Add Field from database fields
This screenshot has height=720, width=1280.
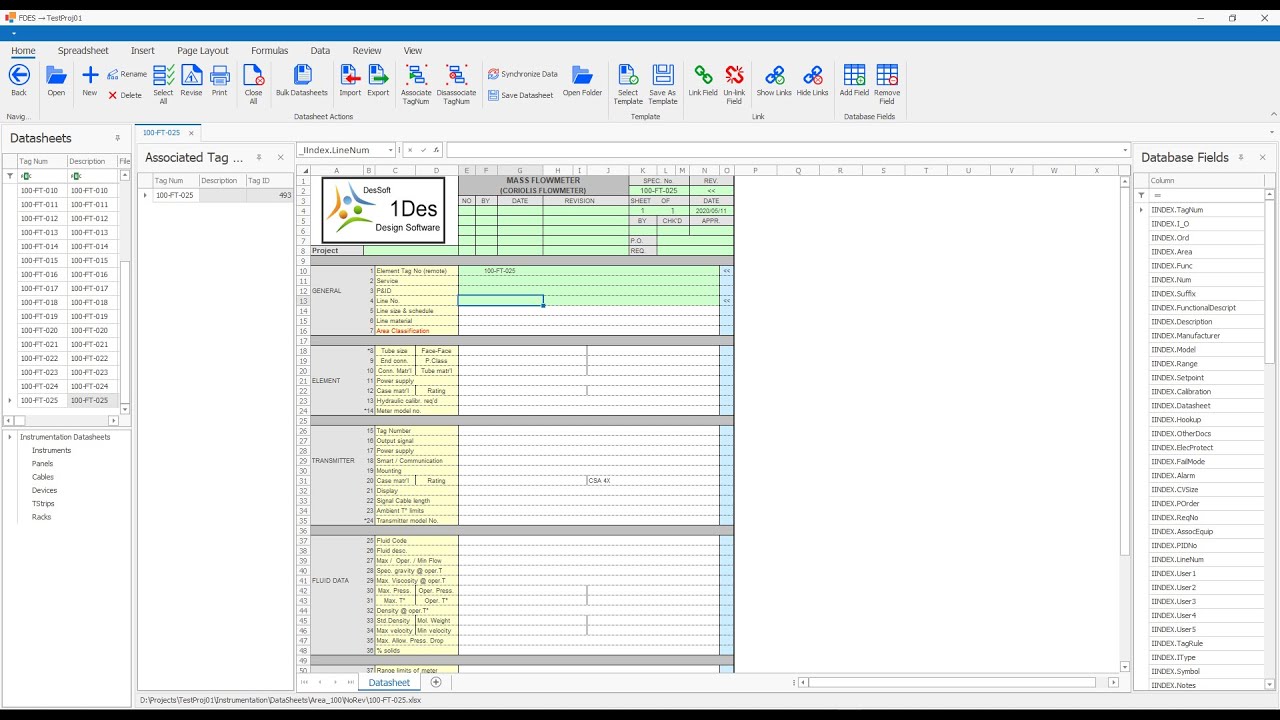pyautogui.click(x=854, y=80)
